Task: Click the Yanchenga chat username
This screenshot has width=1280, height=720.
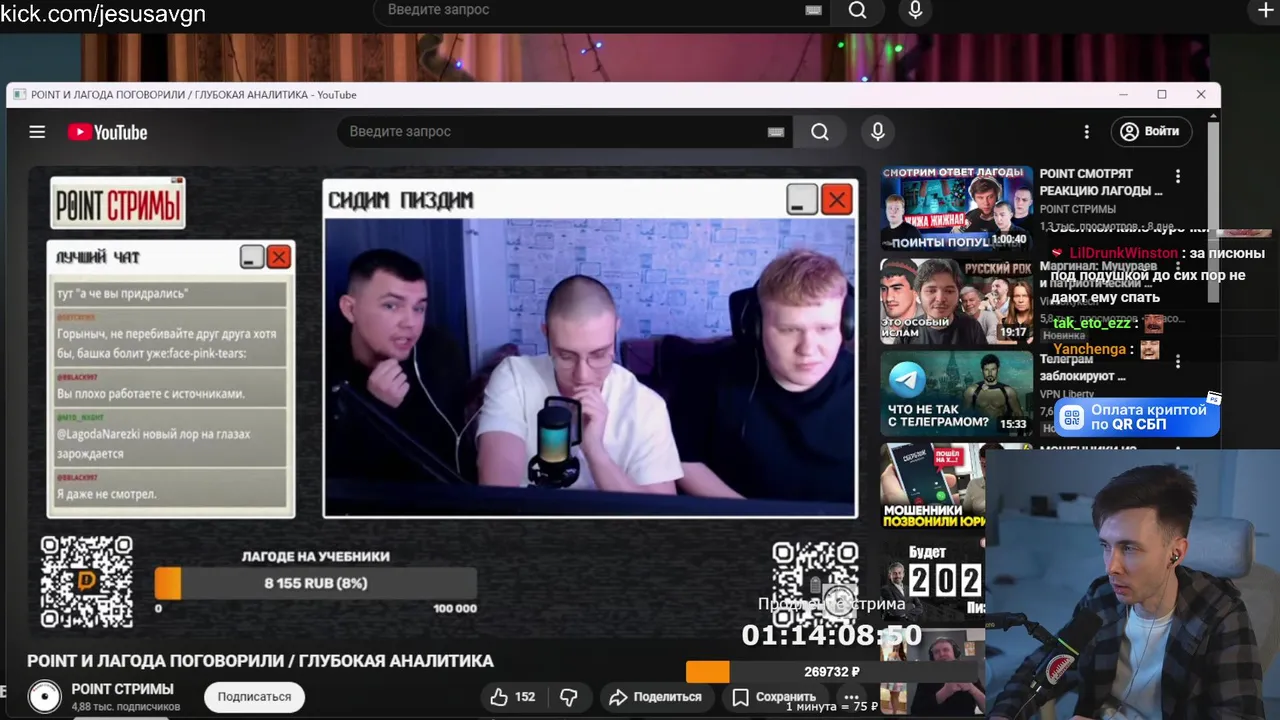Action: click(1089, 349)
